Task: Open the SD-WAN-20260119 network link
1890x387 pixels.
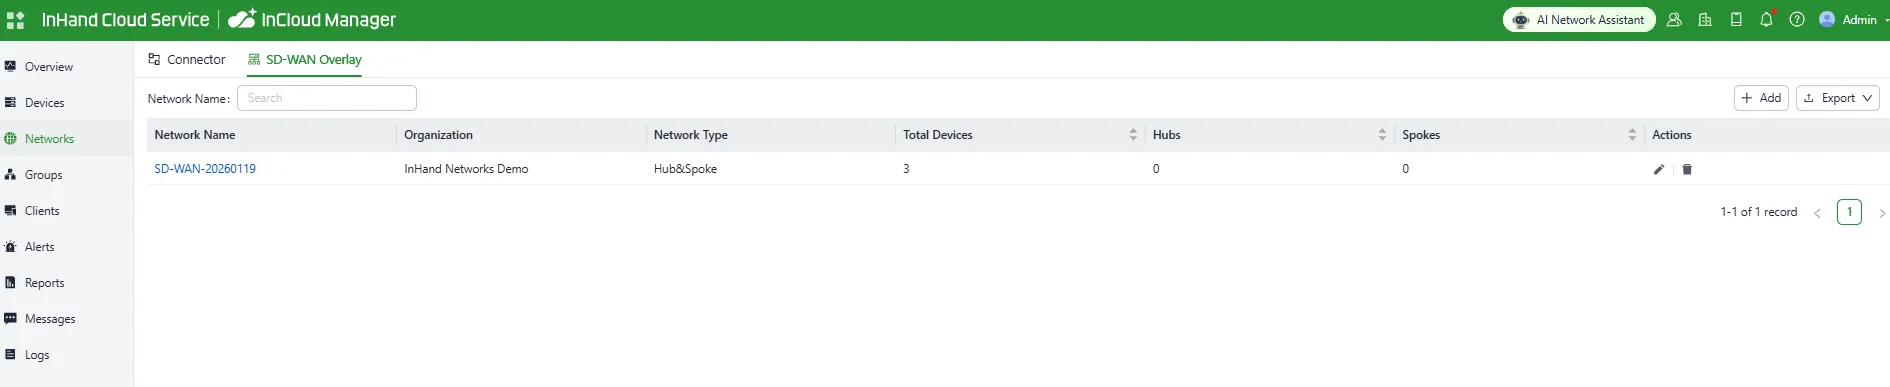Action: (x=205, y=169)
